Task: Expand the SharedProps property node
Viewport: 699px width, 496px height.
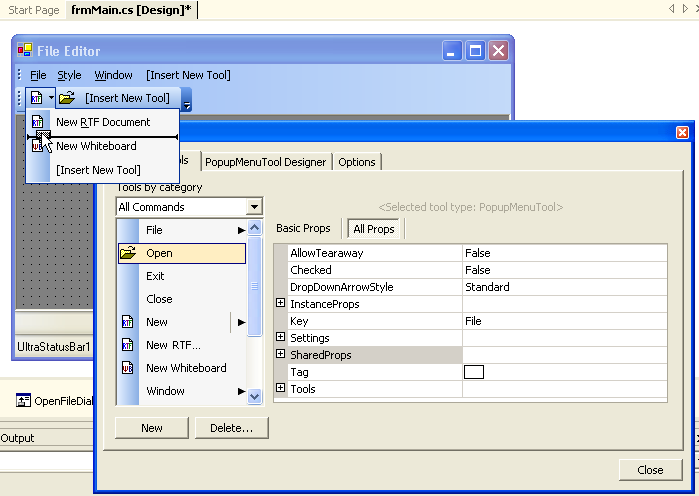Action: (x=280, y=355)
